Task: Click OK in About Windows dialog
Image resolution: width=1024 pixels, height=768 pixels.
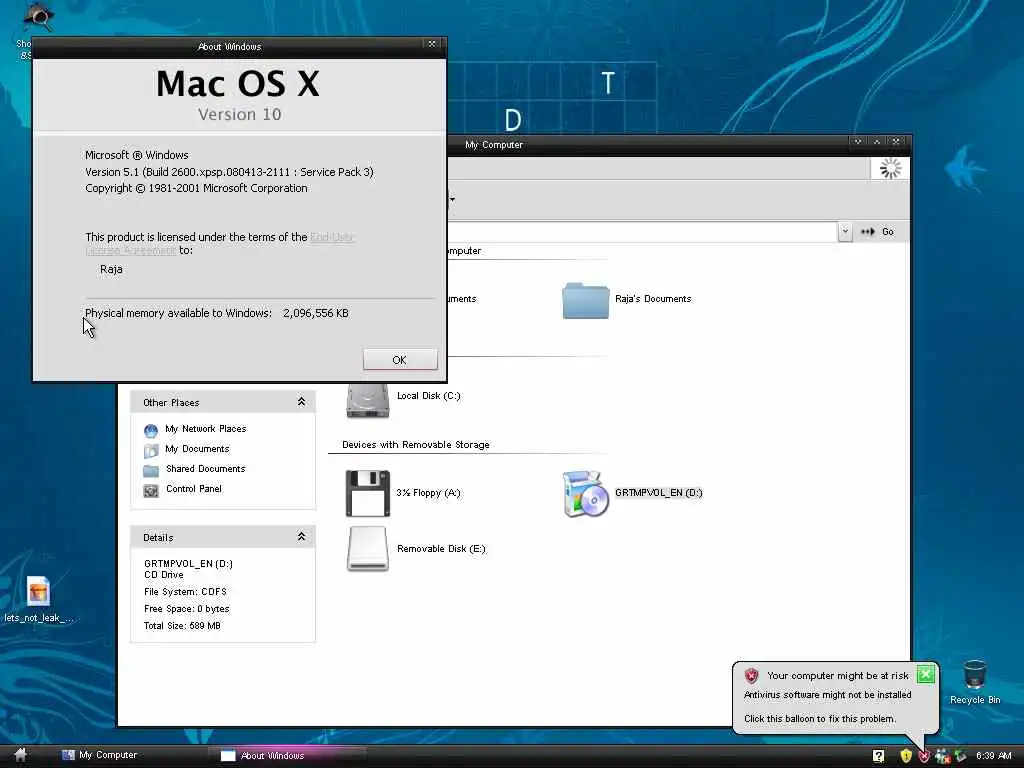Action: click(x=400, y=360)
